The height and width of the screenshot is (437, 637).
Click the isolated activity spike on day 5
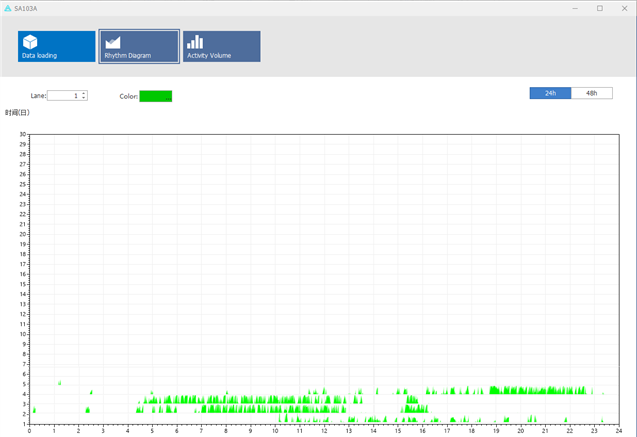pyautogui.click(x=60, y=382)
